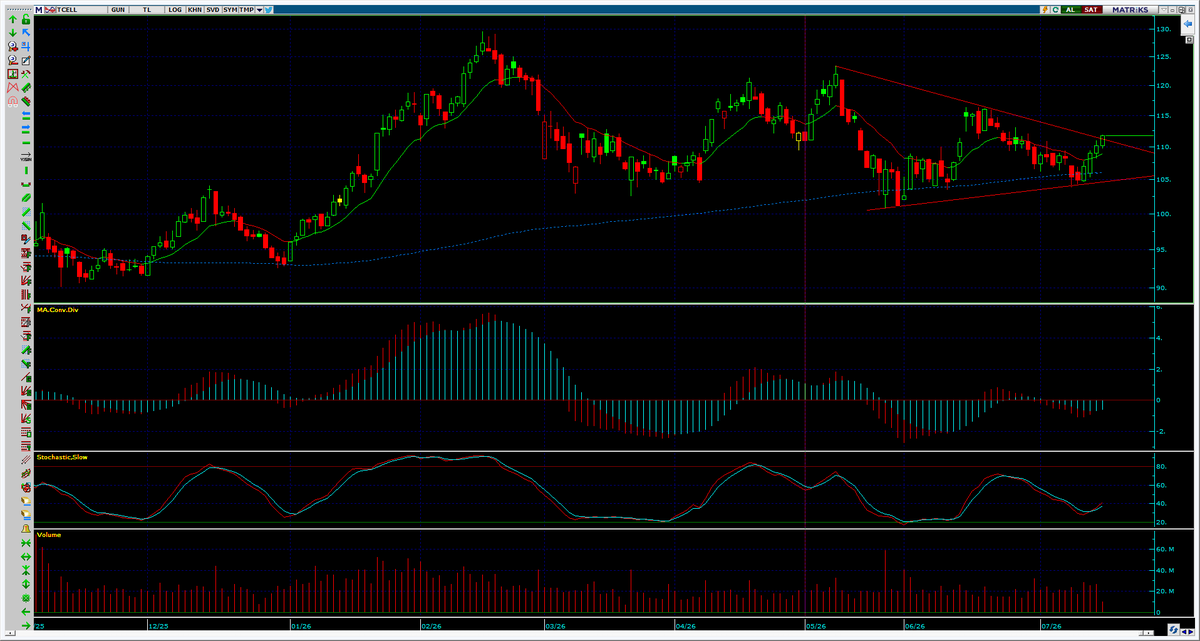Select the zoom out magnifier tool
The width and height of the screenshot is (1200, 641).
tap(13, 60)
